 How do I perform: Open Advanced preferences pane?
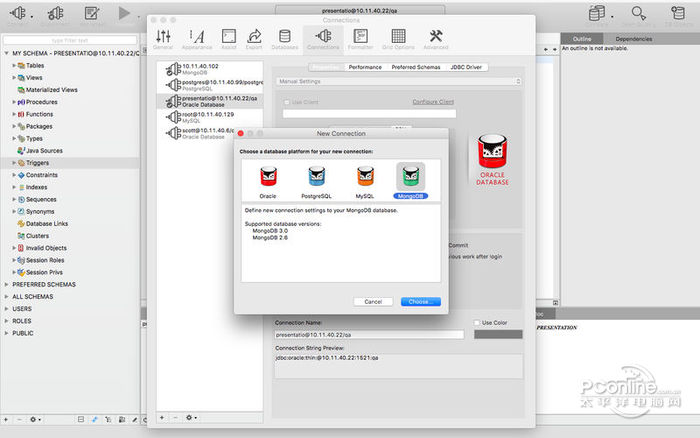coord(436,39)
